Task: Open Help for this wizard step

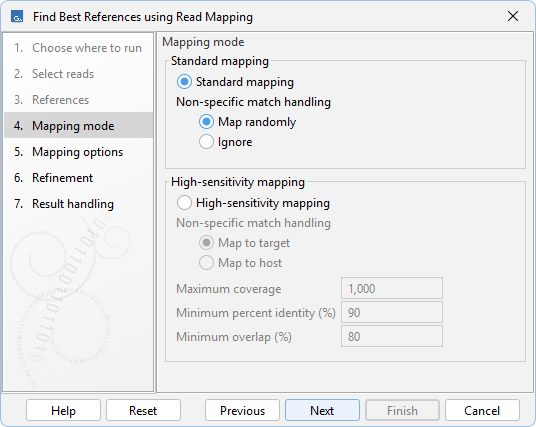Action: (63, 410)
